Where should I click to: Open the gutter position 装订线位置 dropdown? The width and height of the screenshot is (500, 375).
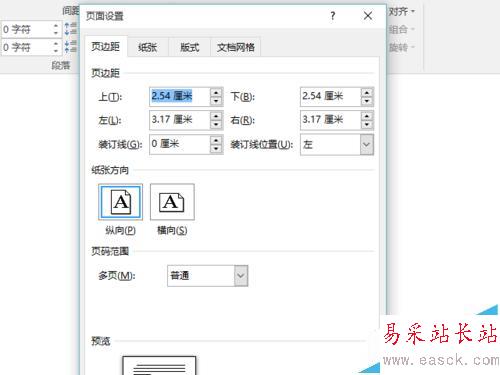pos(367,145)
